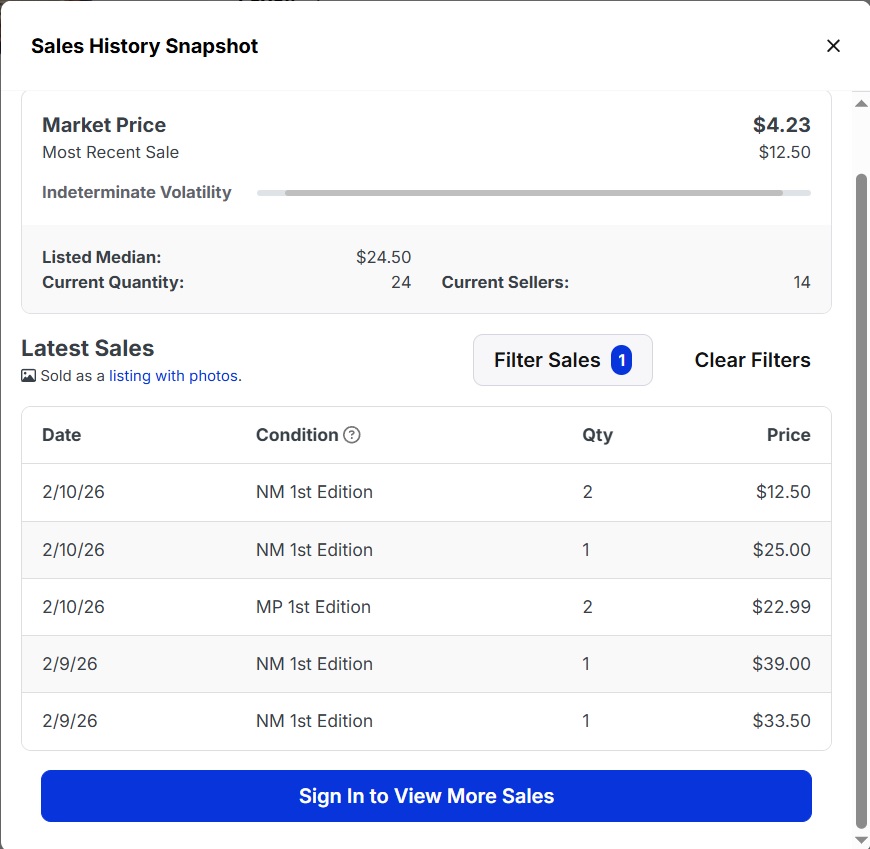Click the Indeterminate Volatility bar
This screenshot has width=870, height=849.
click(x=533, y=192)
